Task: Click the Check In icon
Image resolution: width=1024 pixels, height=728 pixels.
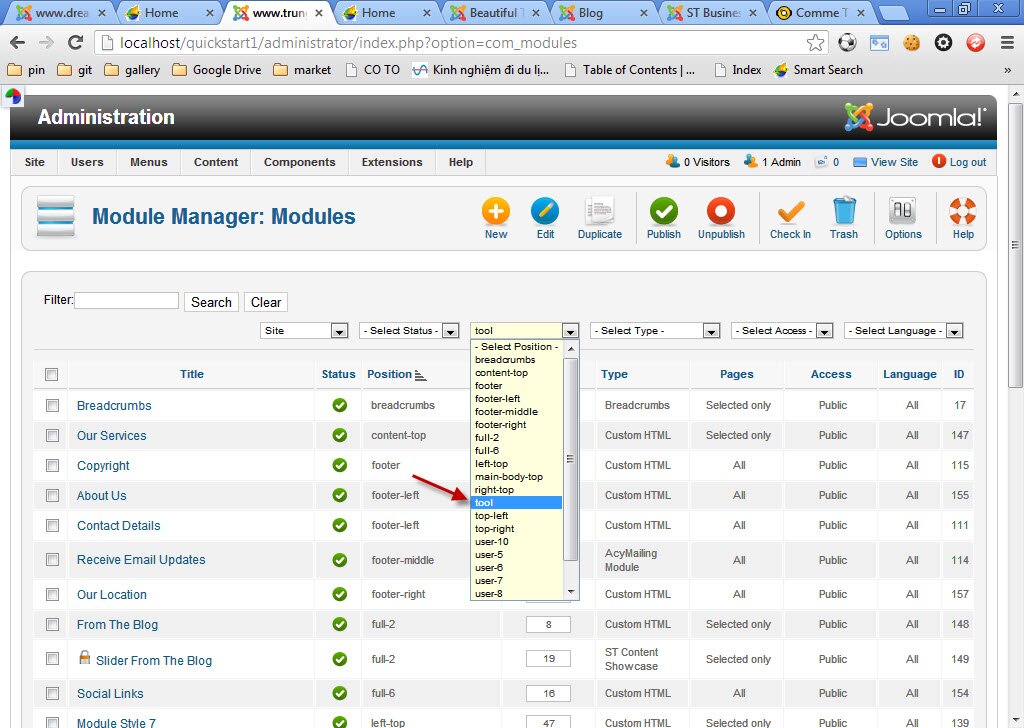Action: pyautogui.click(x=790, y=212)
